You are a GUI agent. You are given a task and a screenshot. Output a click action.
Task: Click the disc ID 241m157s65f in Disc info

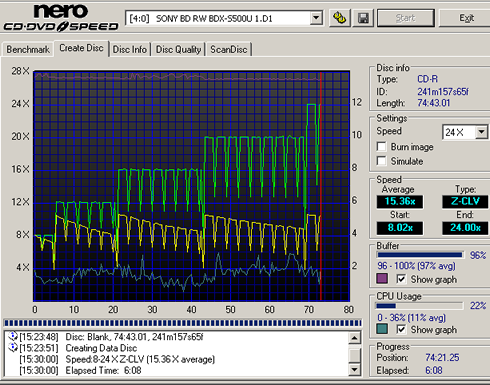(443, 91)
